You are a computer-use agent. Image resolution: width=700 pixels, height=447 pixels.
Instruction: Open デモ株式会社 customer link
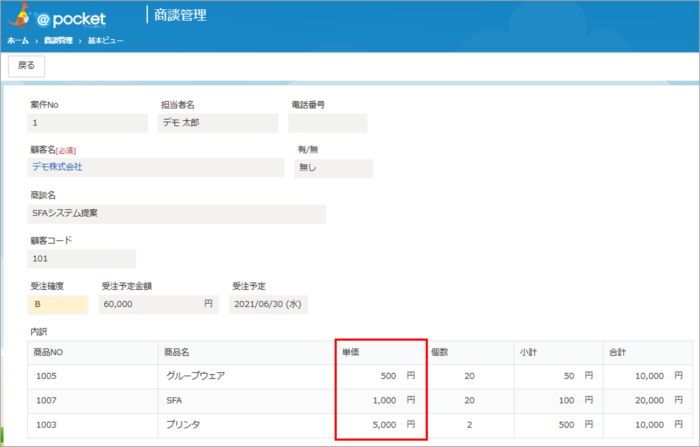click(57, 167)
